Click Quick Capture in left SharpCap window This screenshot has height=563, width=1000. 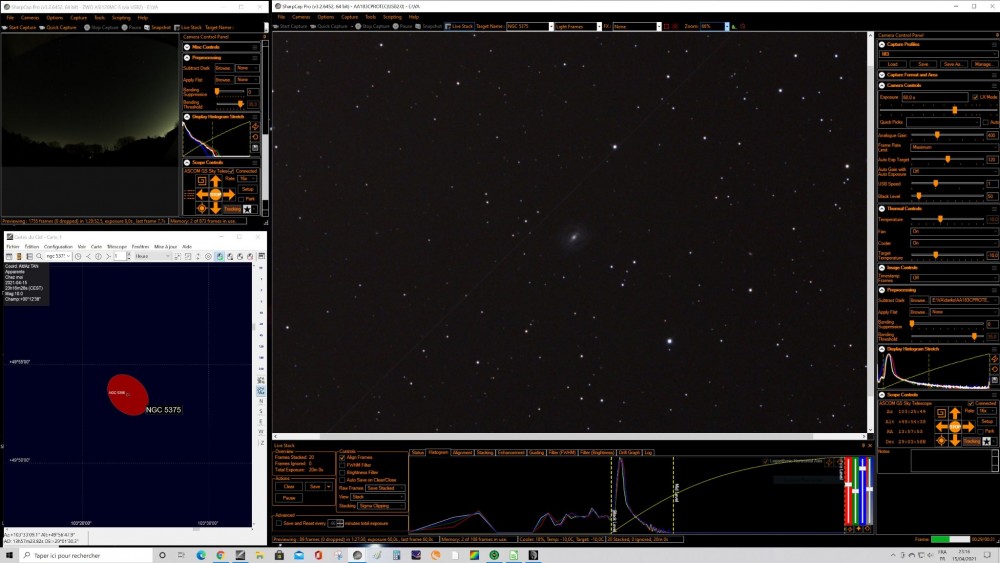(58, 27)
